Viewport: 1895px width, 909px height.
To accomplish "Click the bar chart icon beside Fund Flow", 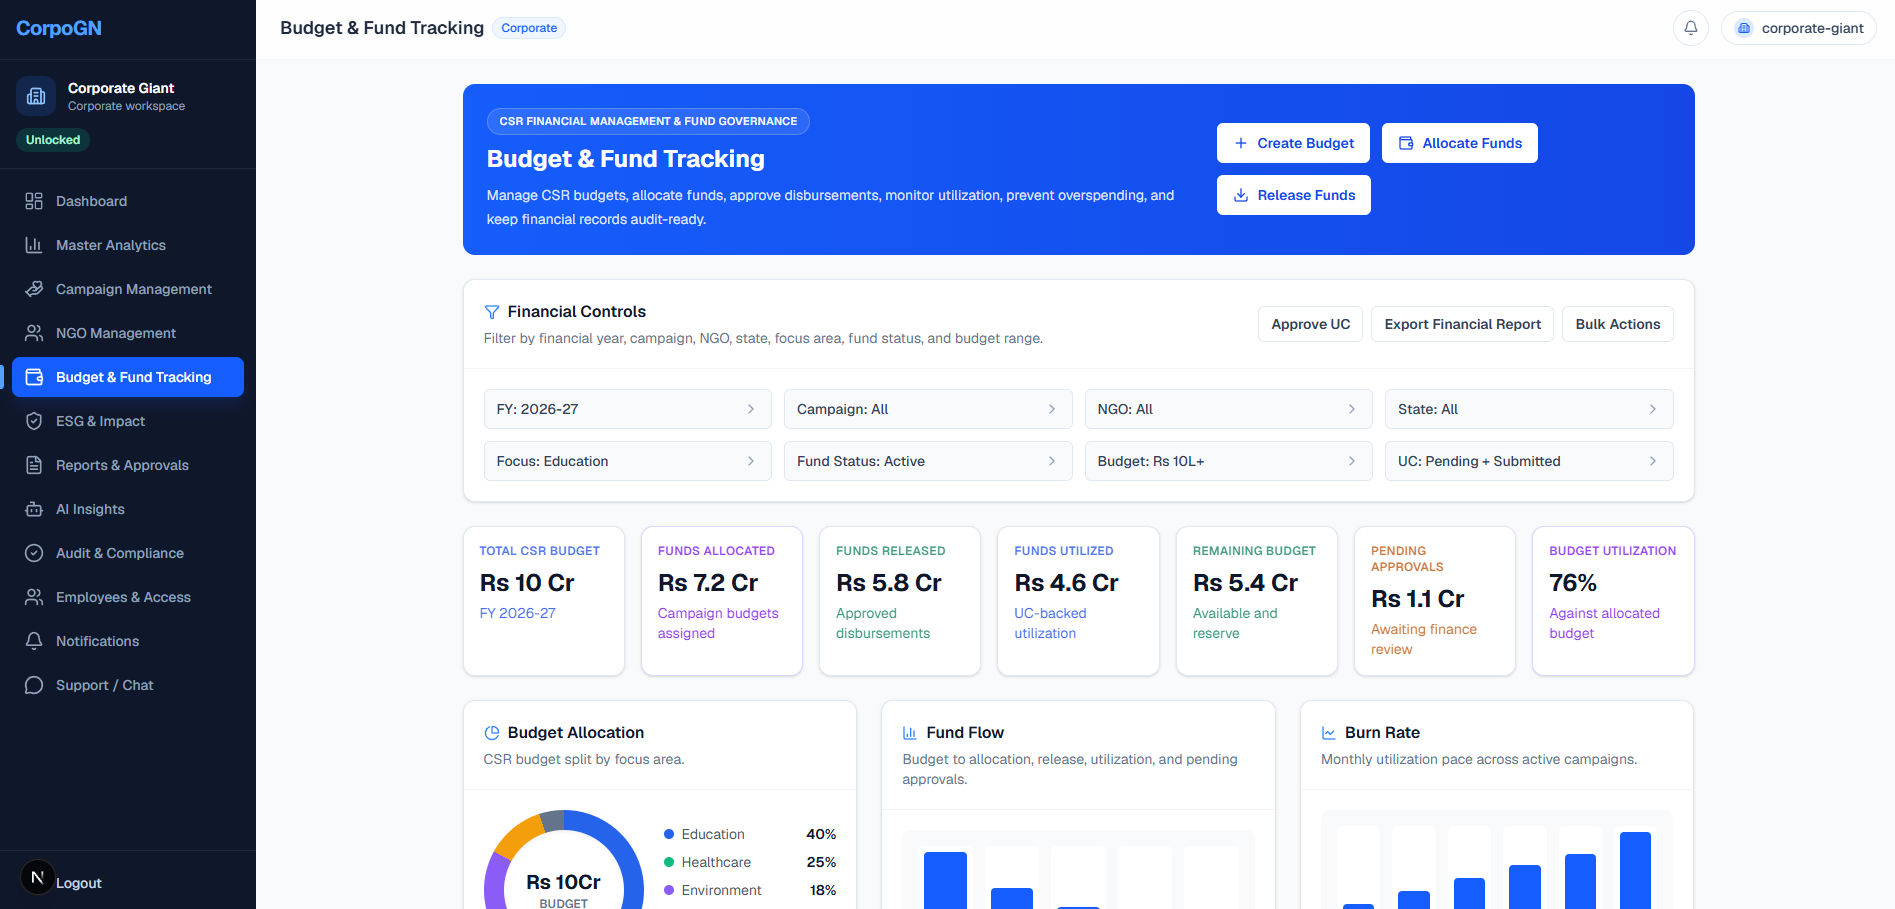I will pyautogui.click(x=910, y=733).
